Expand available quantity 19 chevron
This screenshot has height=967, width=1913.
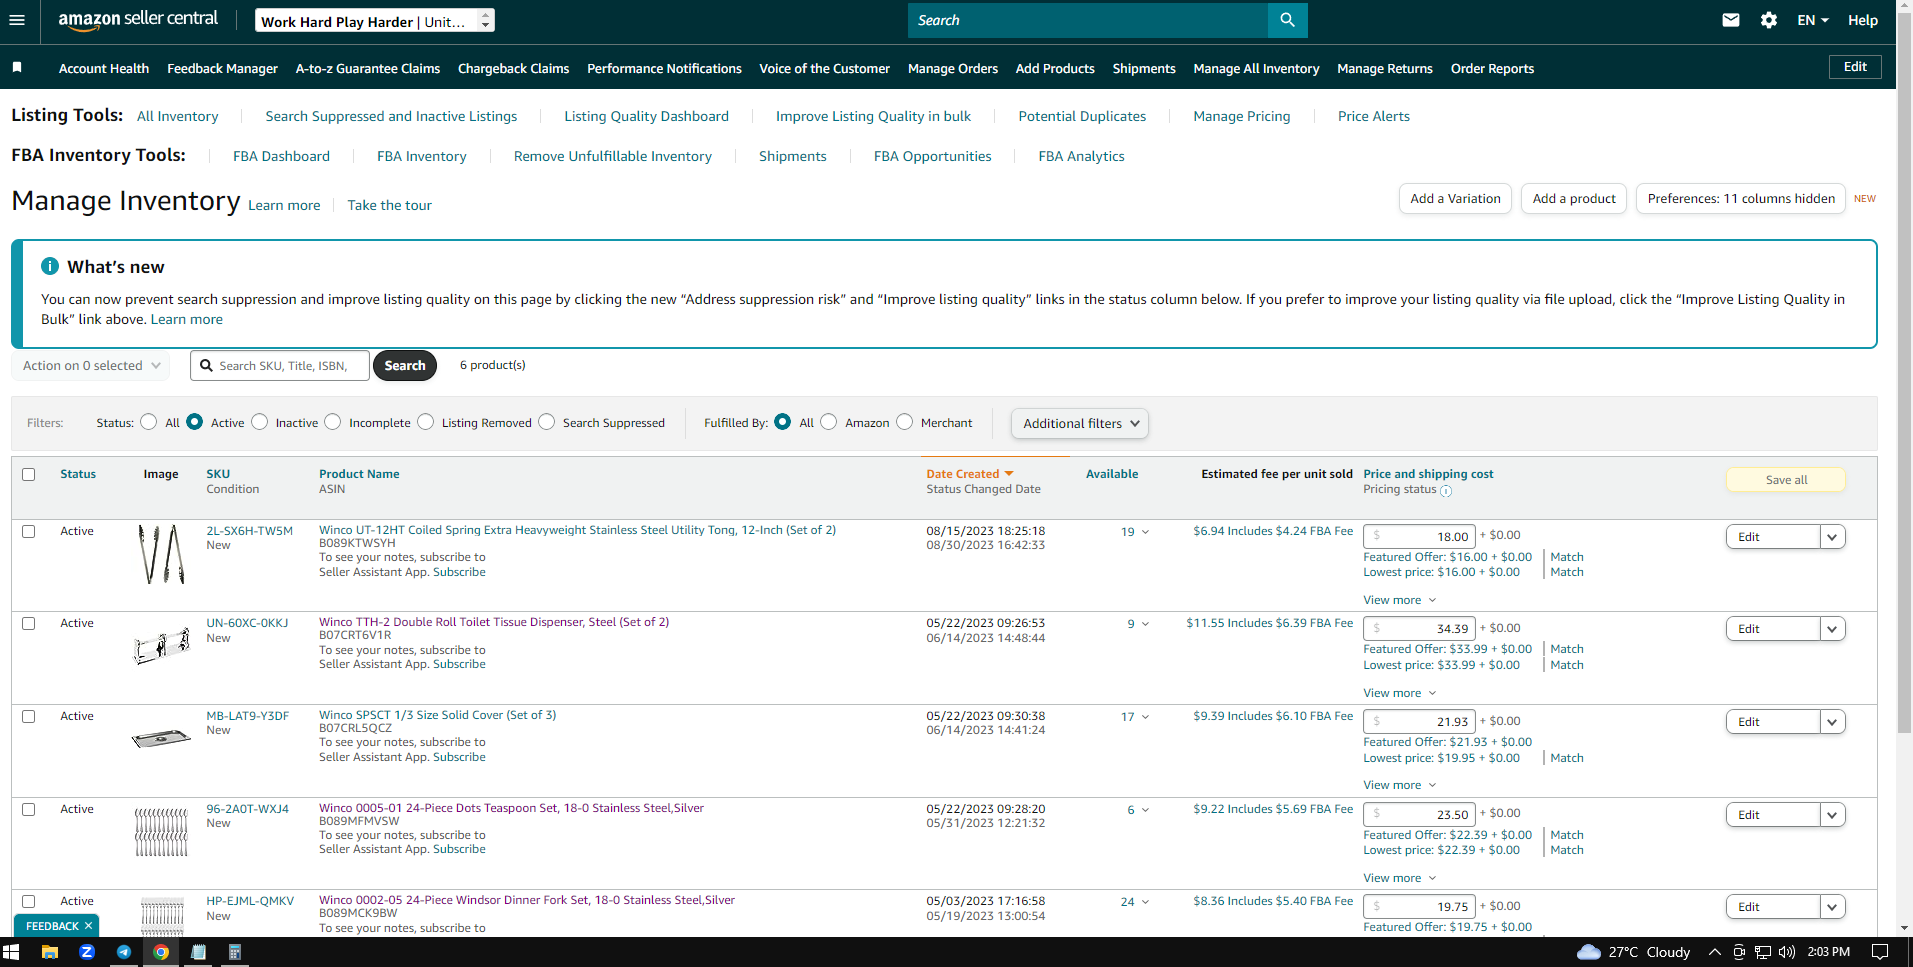click(x=1145, y=532)
